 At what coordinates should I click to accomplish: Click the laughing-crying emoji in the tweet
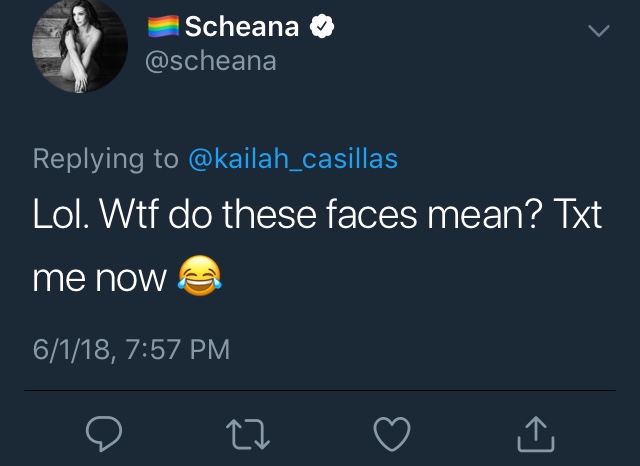[x=200, y=275]
